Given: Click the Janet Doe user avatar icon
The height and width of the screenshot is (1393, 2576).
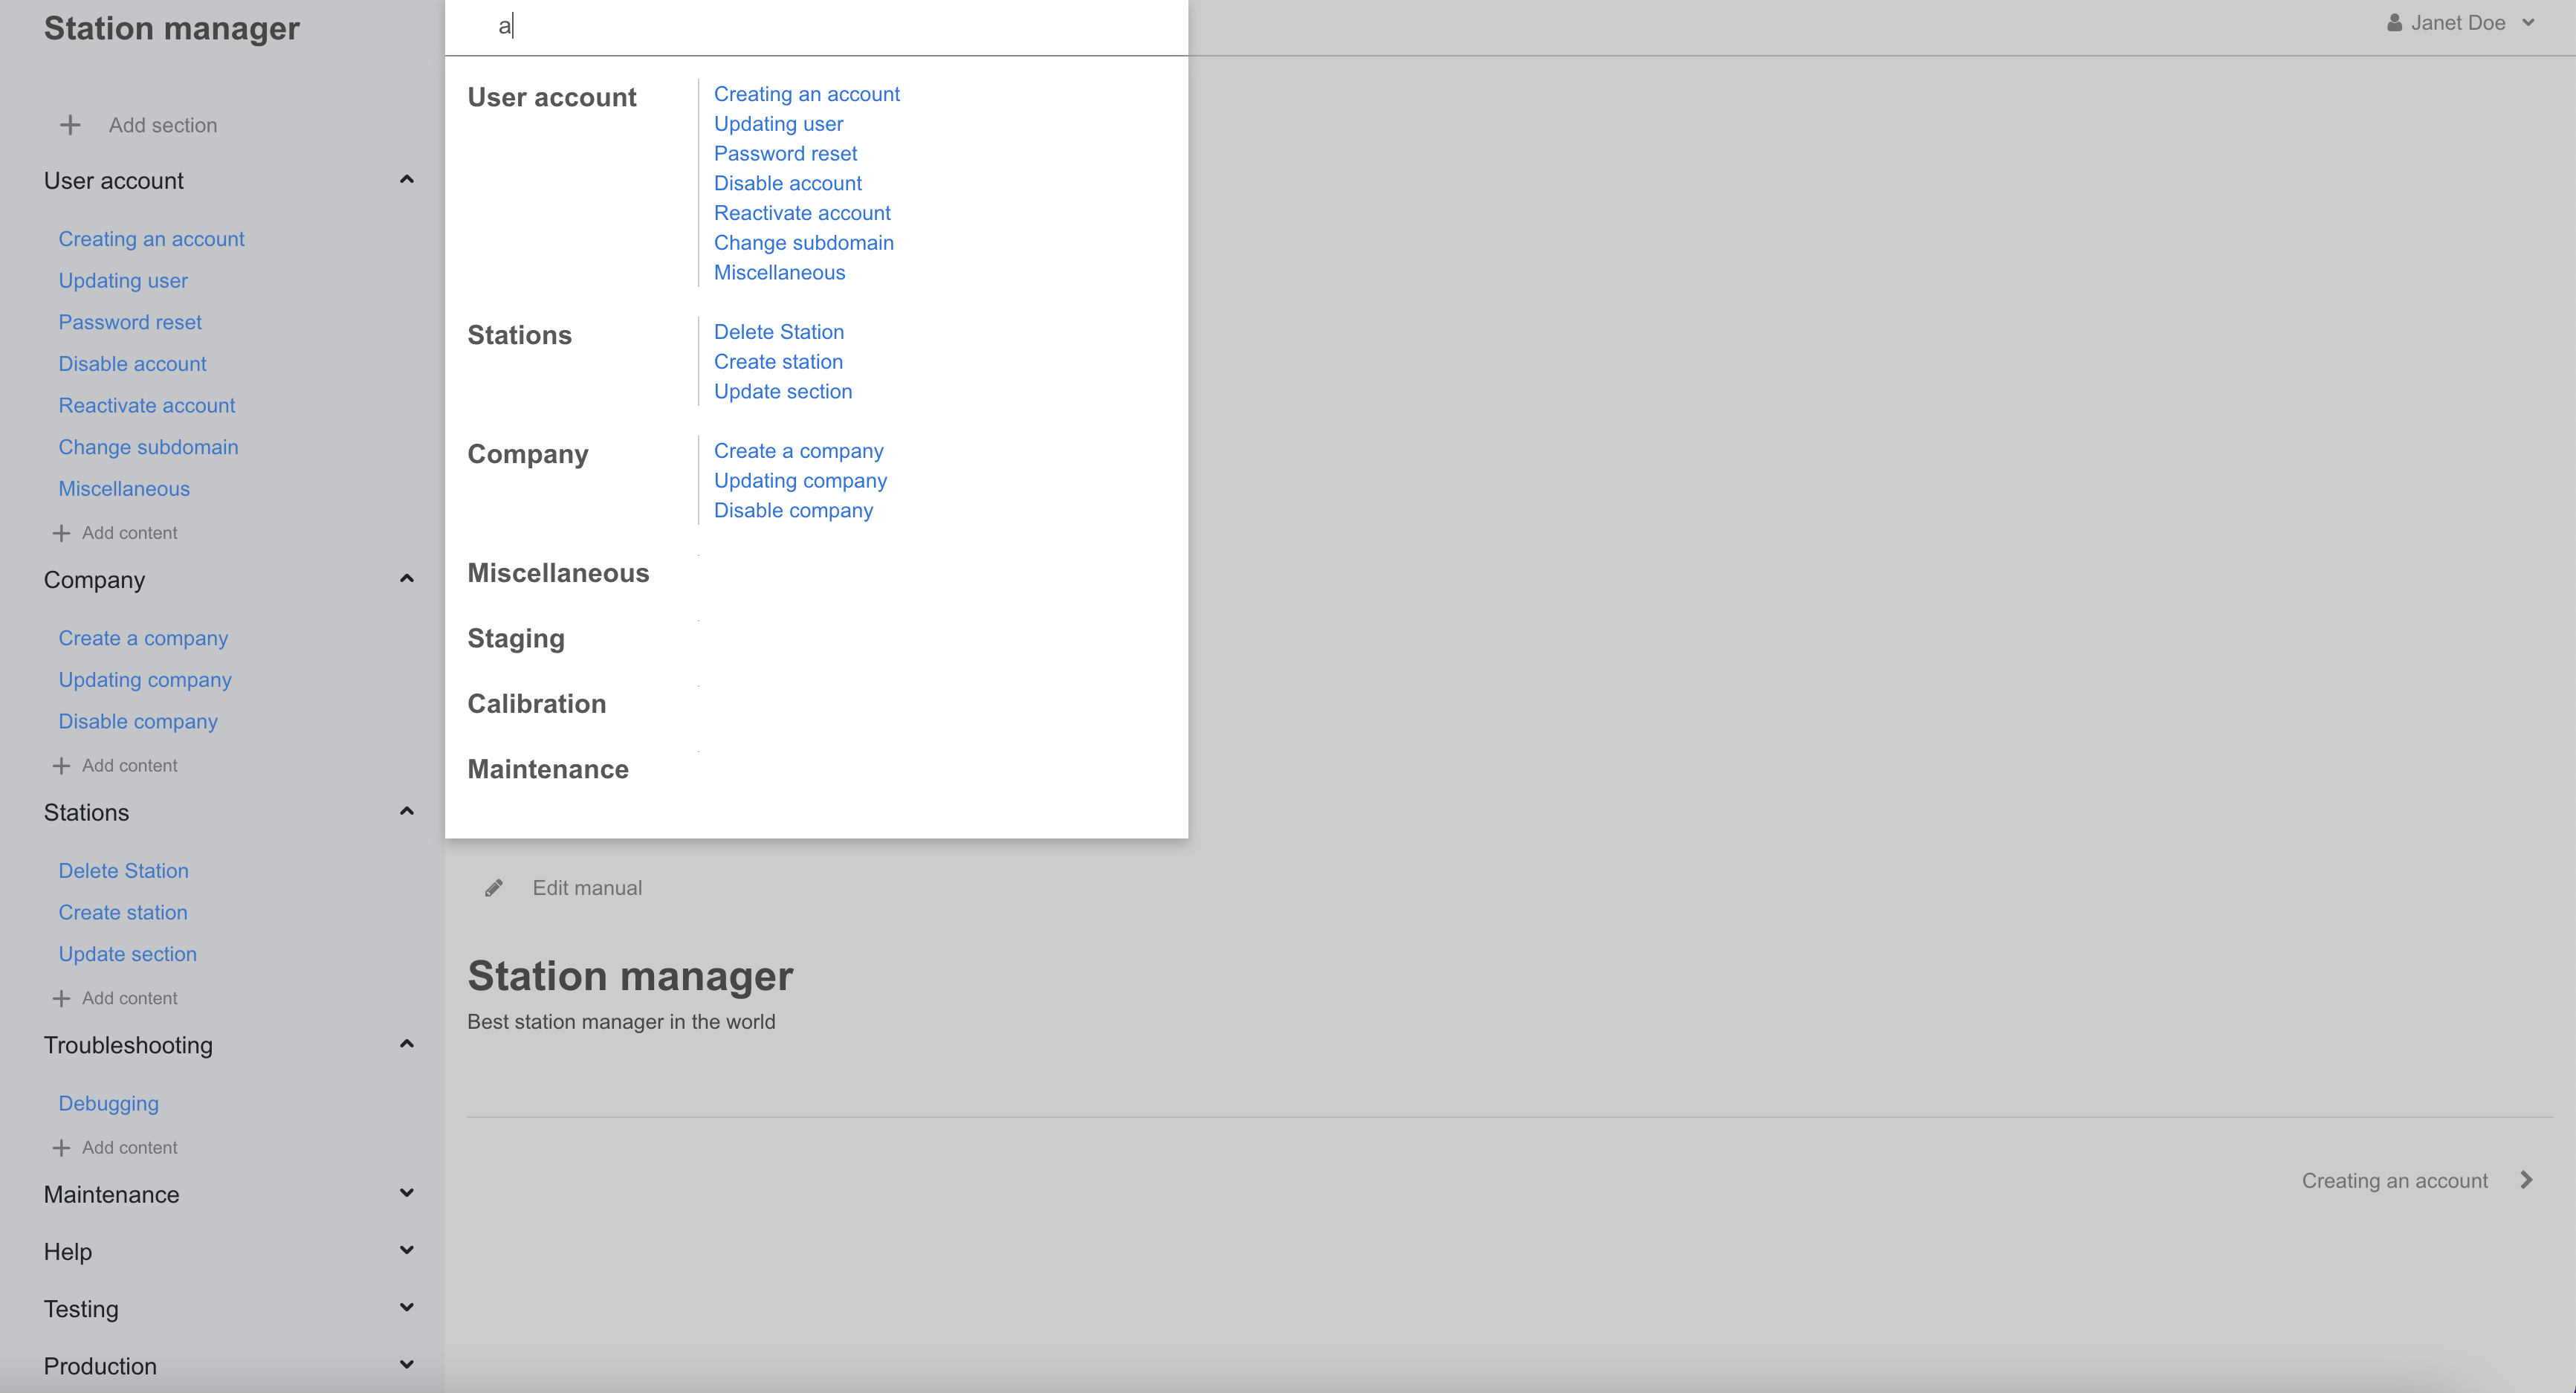Looking at the screenshot, I should pos(2394,23).
